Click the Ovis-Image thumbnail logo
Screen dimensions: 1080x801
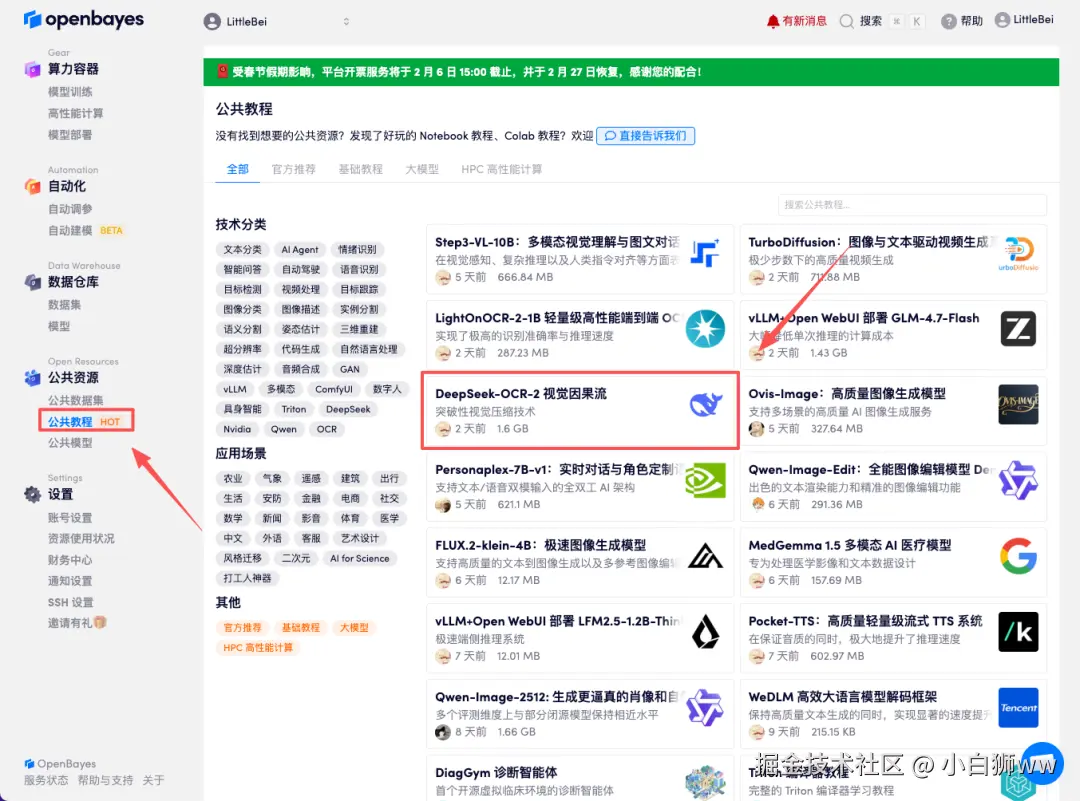1018,404
